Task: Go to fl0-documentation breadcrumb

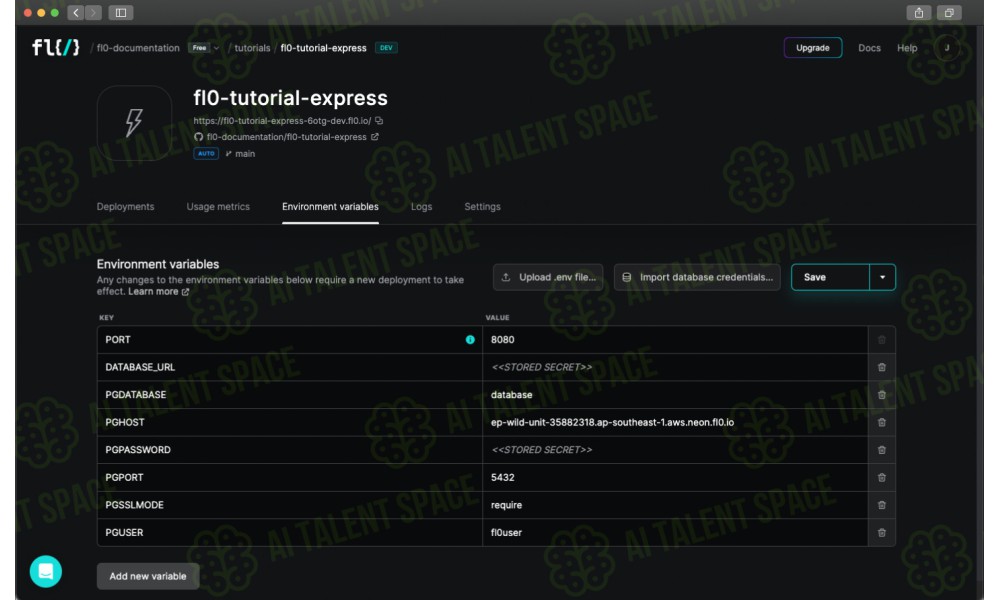Action: click(138, 48)
